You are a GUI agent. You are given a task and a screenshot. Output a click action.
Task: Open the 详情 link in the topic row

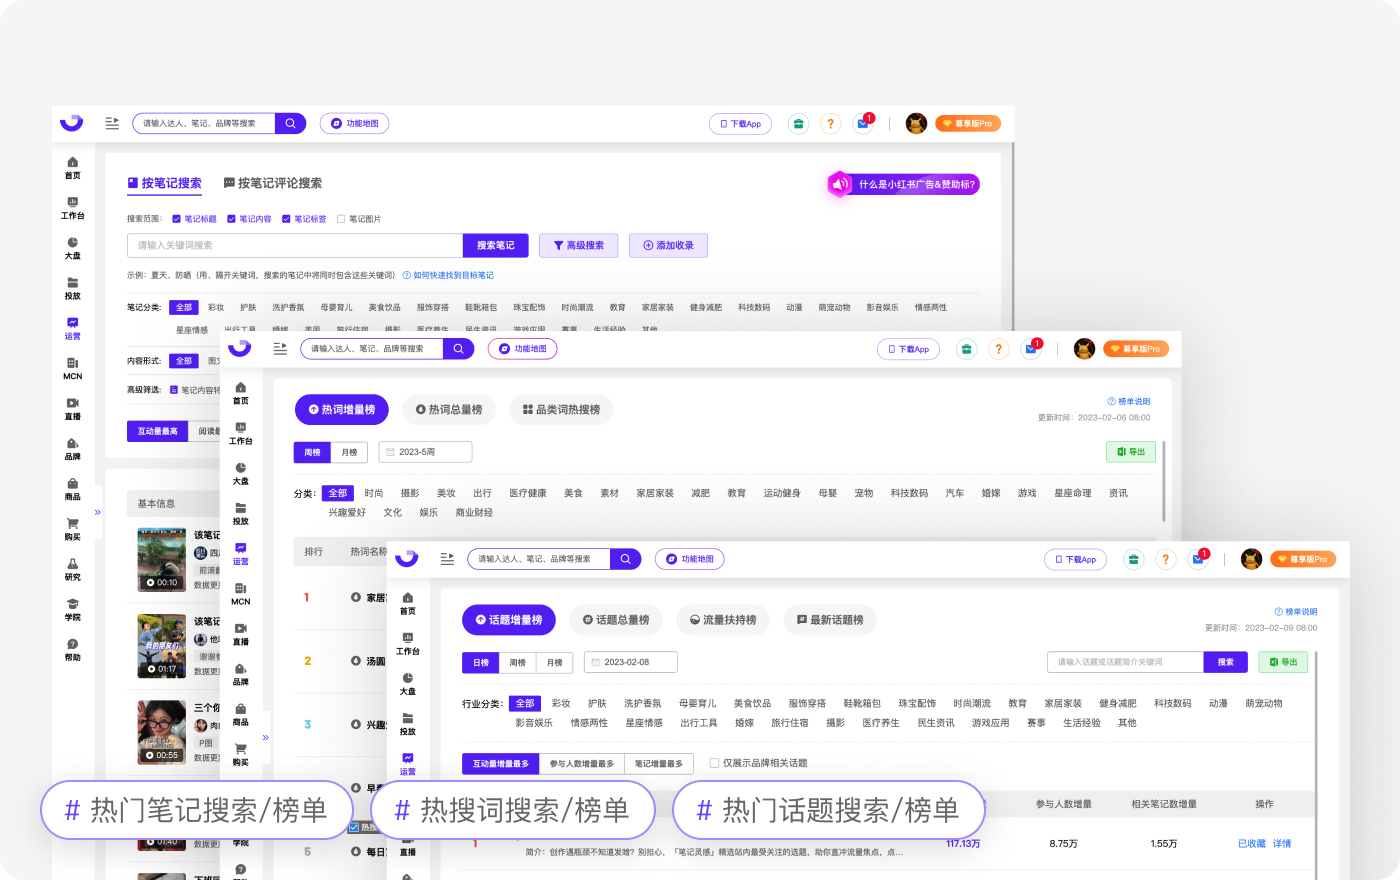(1281, 843)
